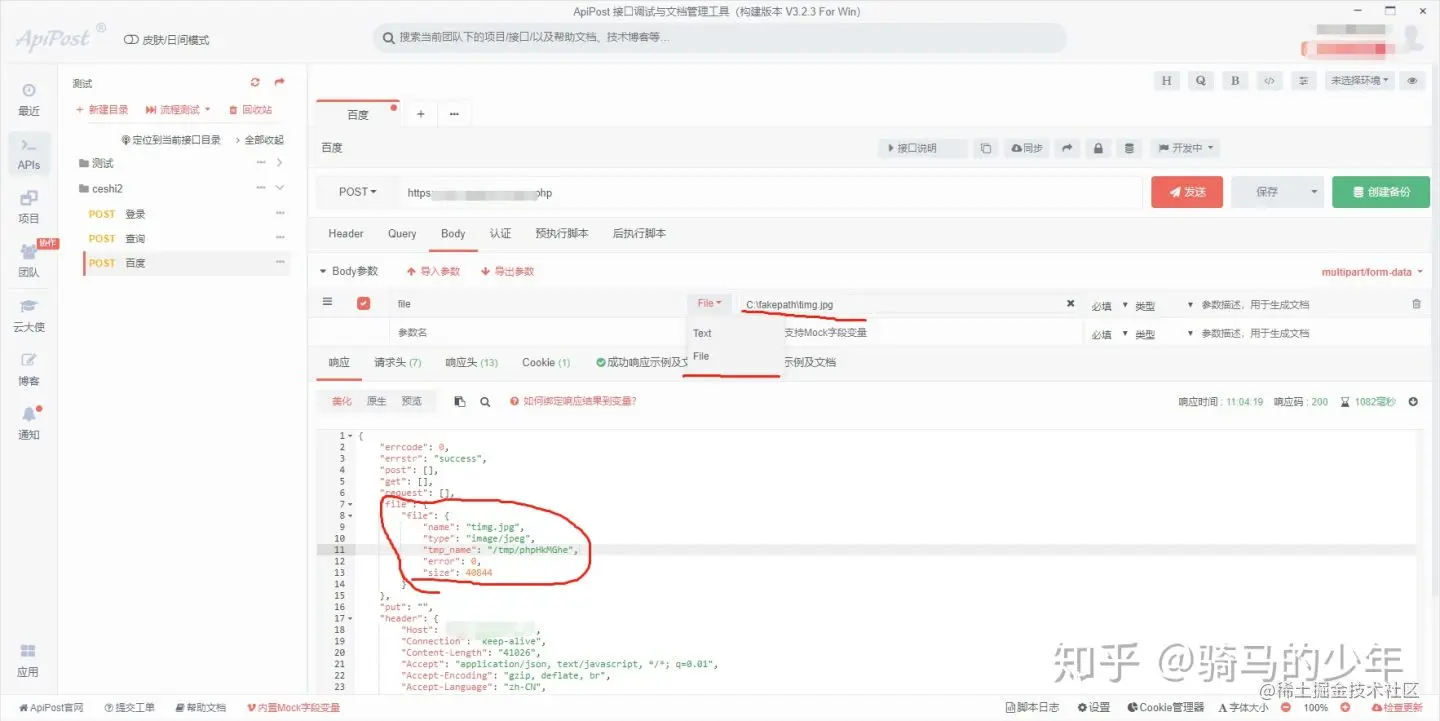Delete the file parameter row with trash icon

click(x=1416, y=304)
